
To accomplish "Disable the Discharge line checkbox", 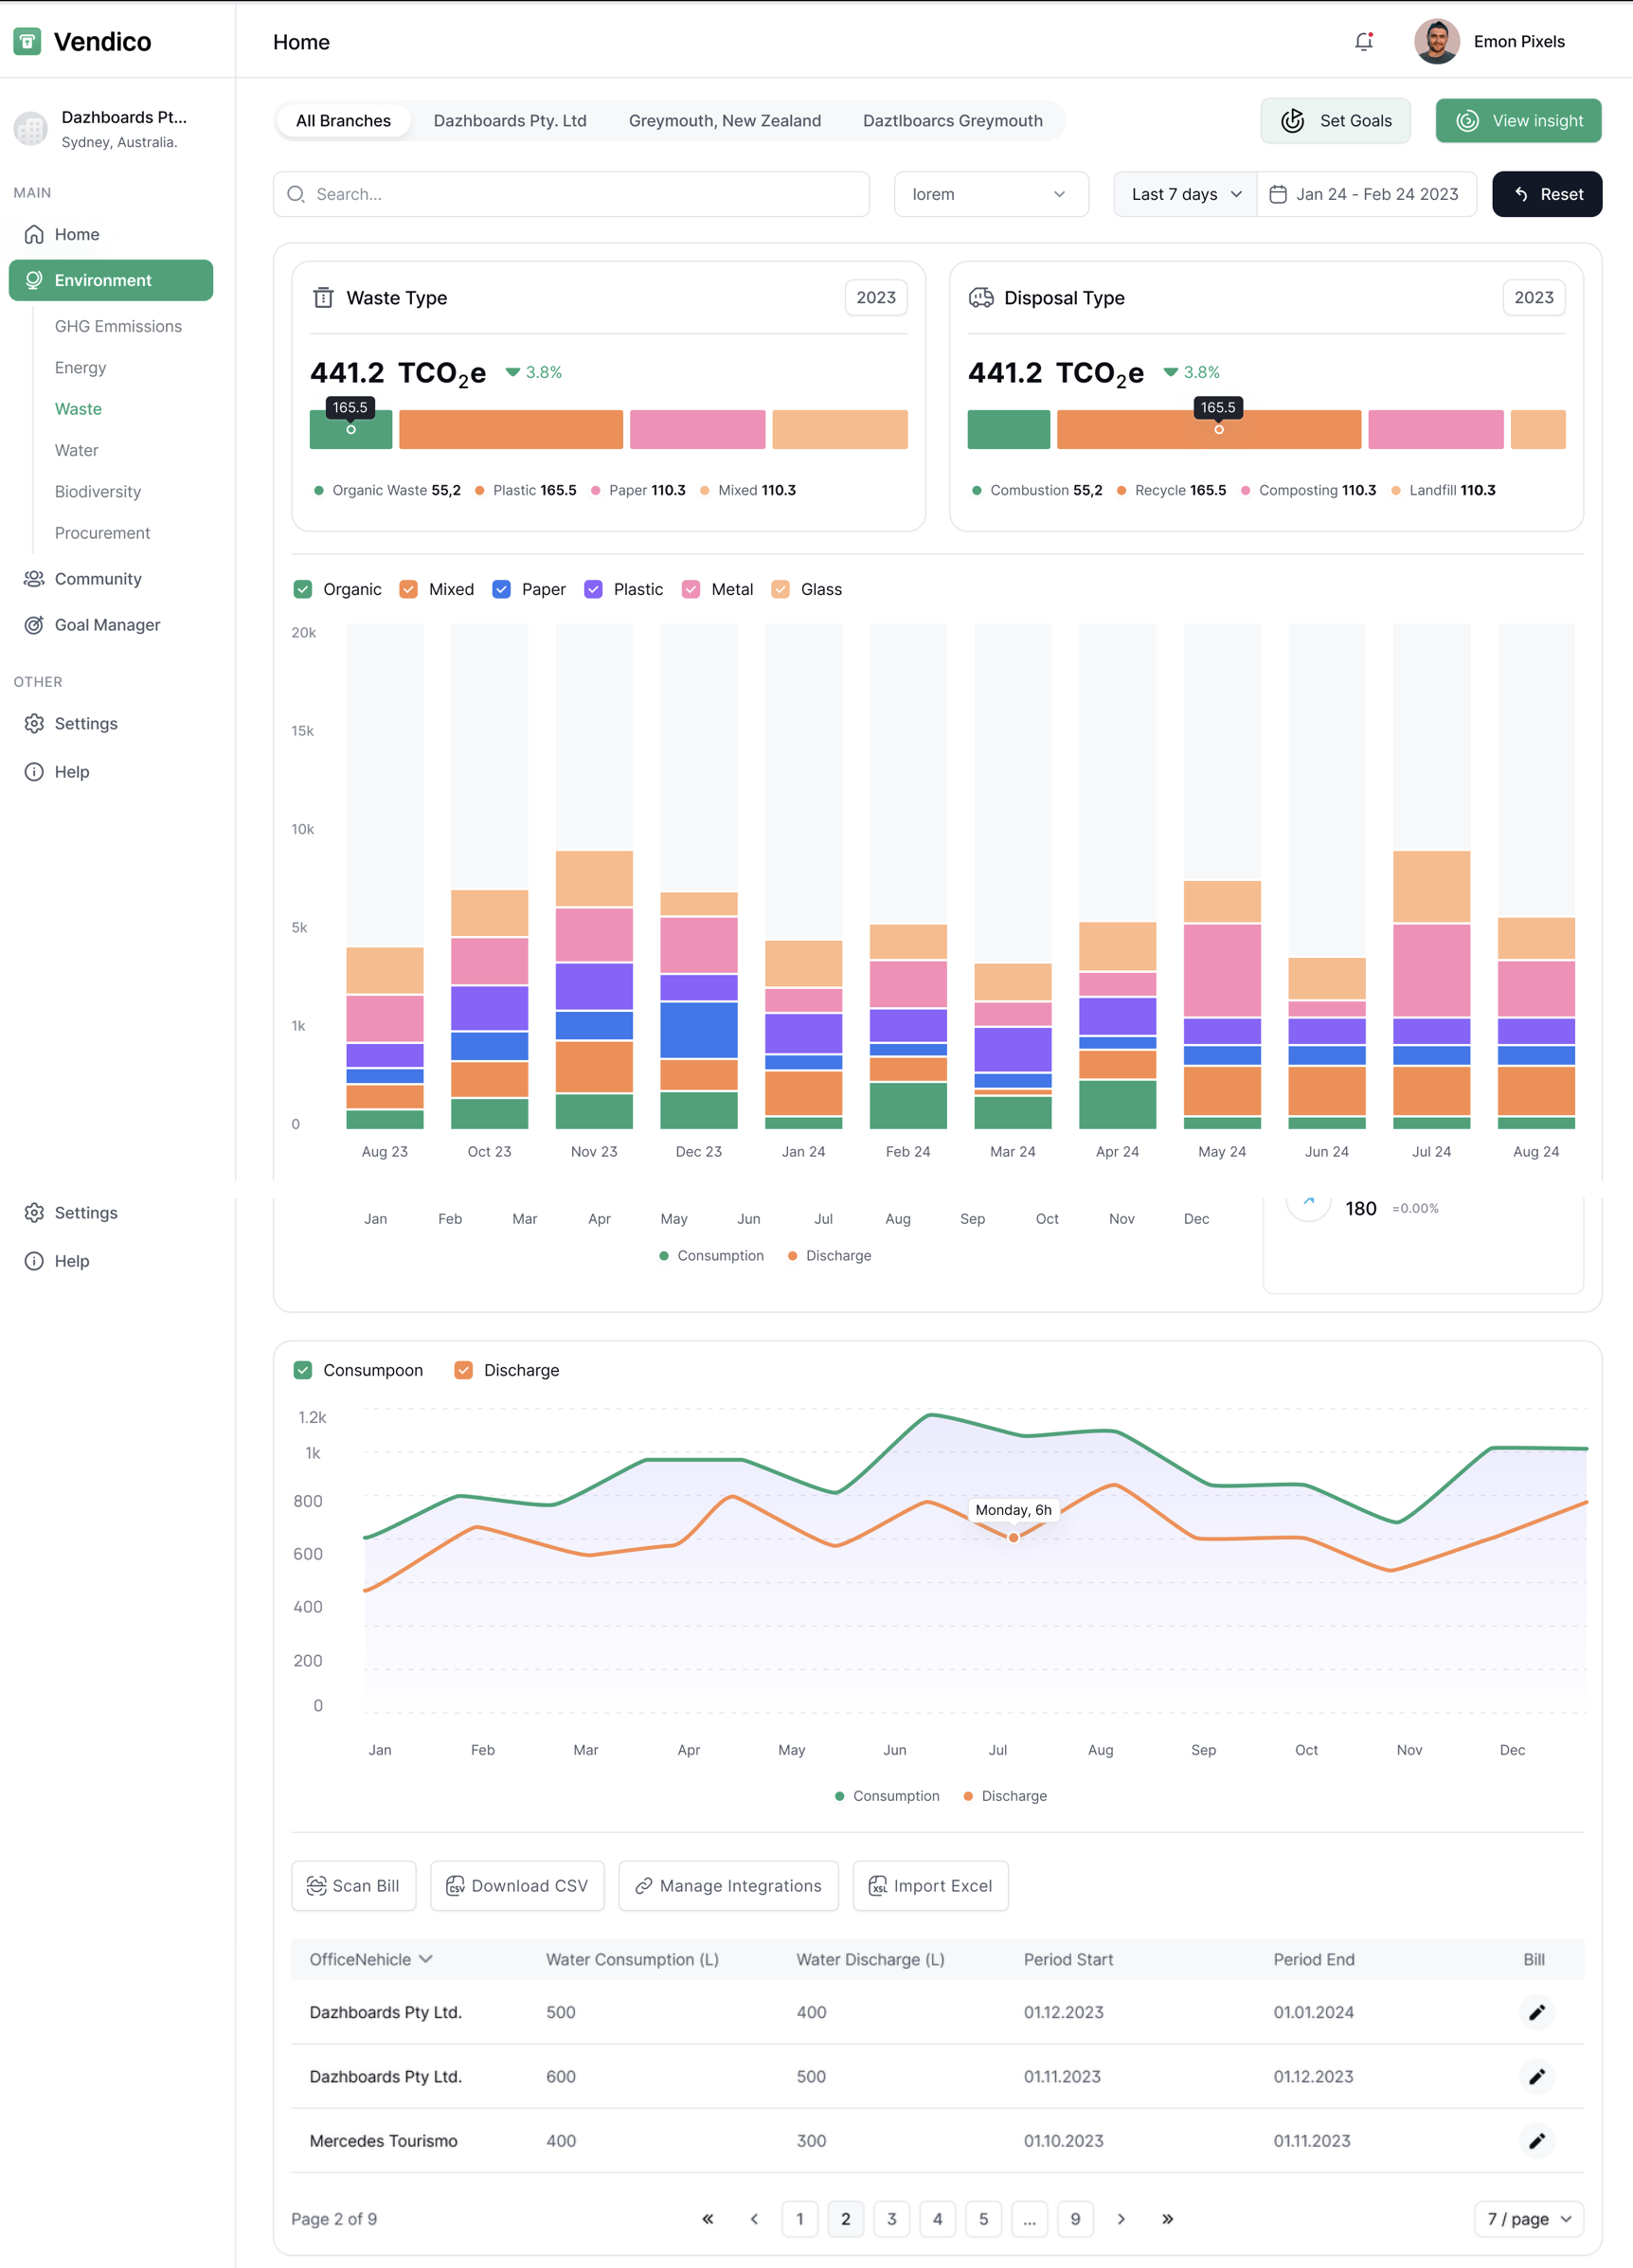I will pyautogui.click(x=463, y=1370).
